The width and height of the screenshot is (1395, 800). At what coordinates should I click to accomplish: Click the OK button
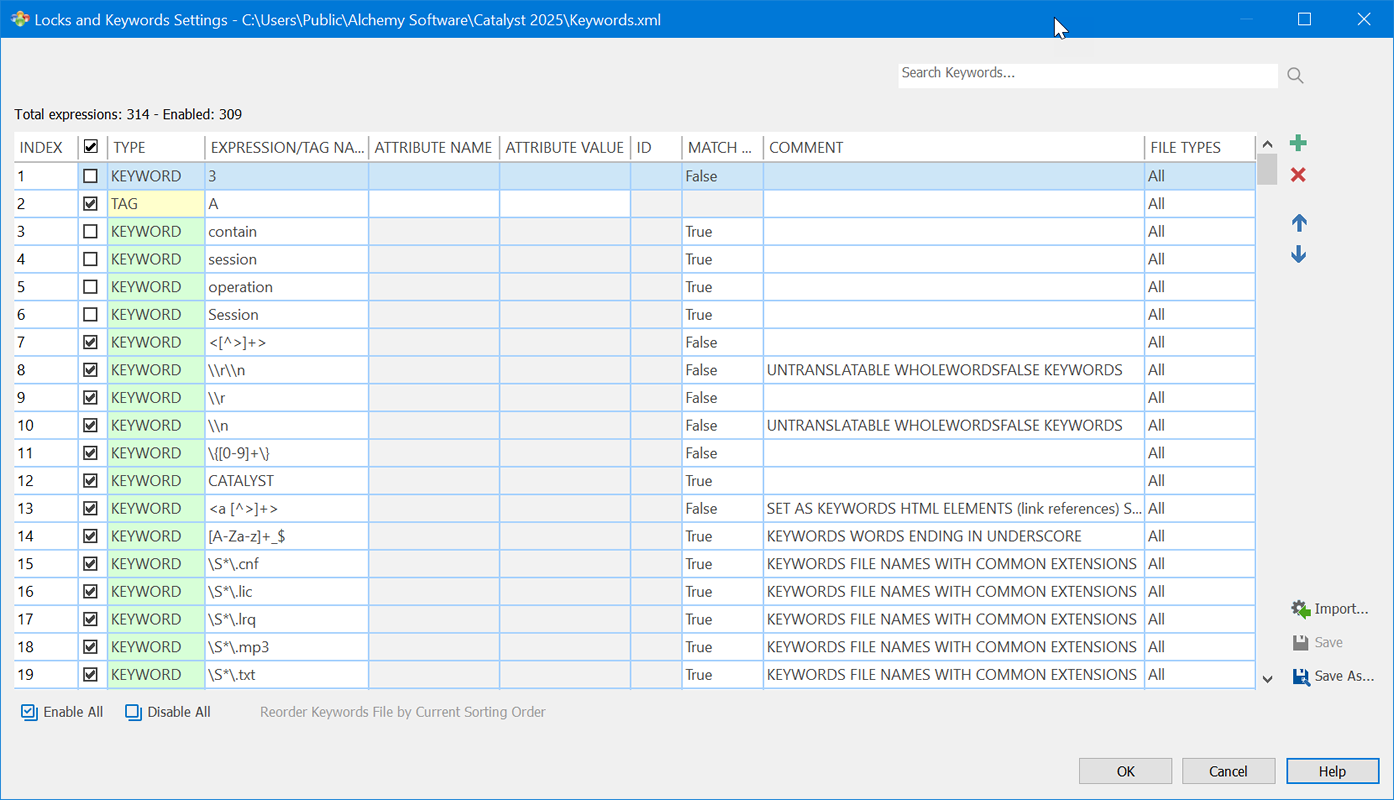(x=1125, y=771)
